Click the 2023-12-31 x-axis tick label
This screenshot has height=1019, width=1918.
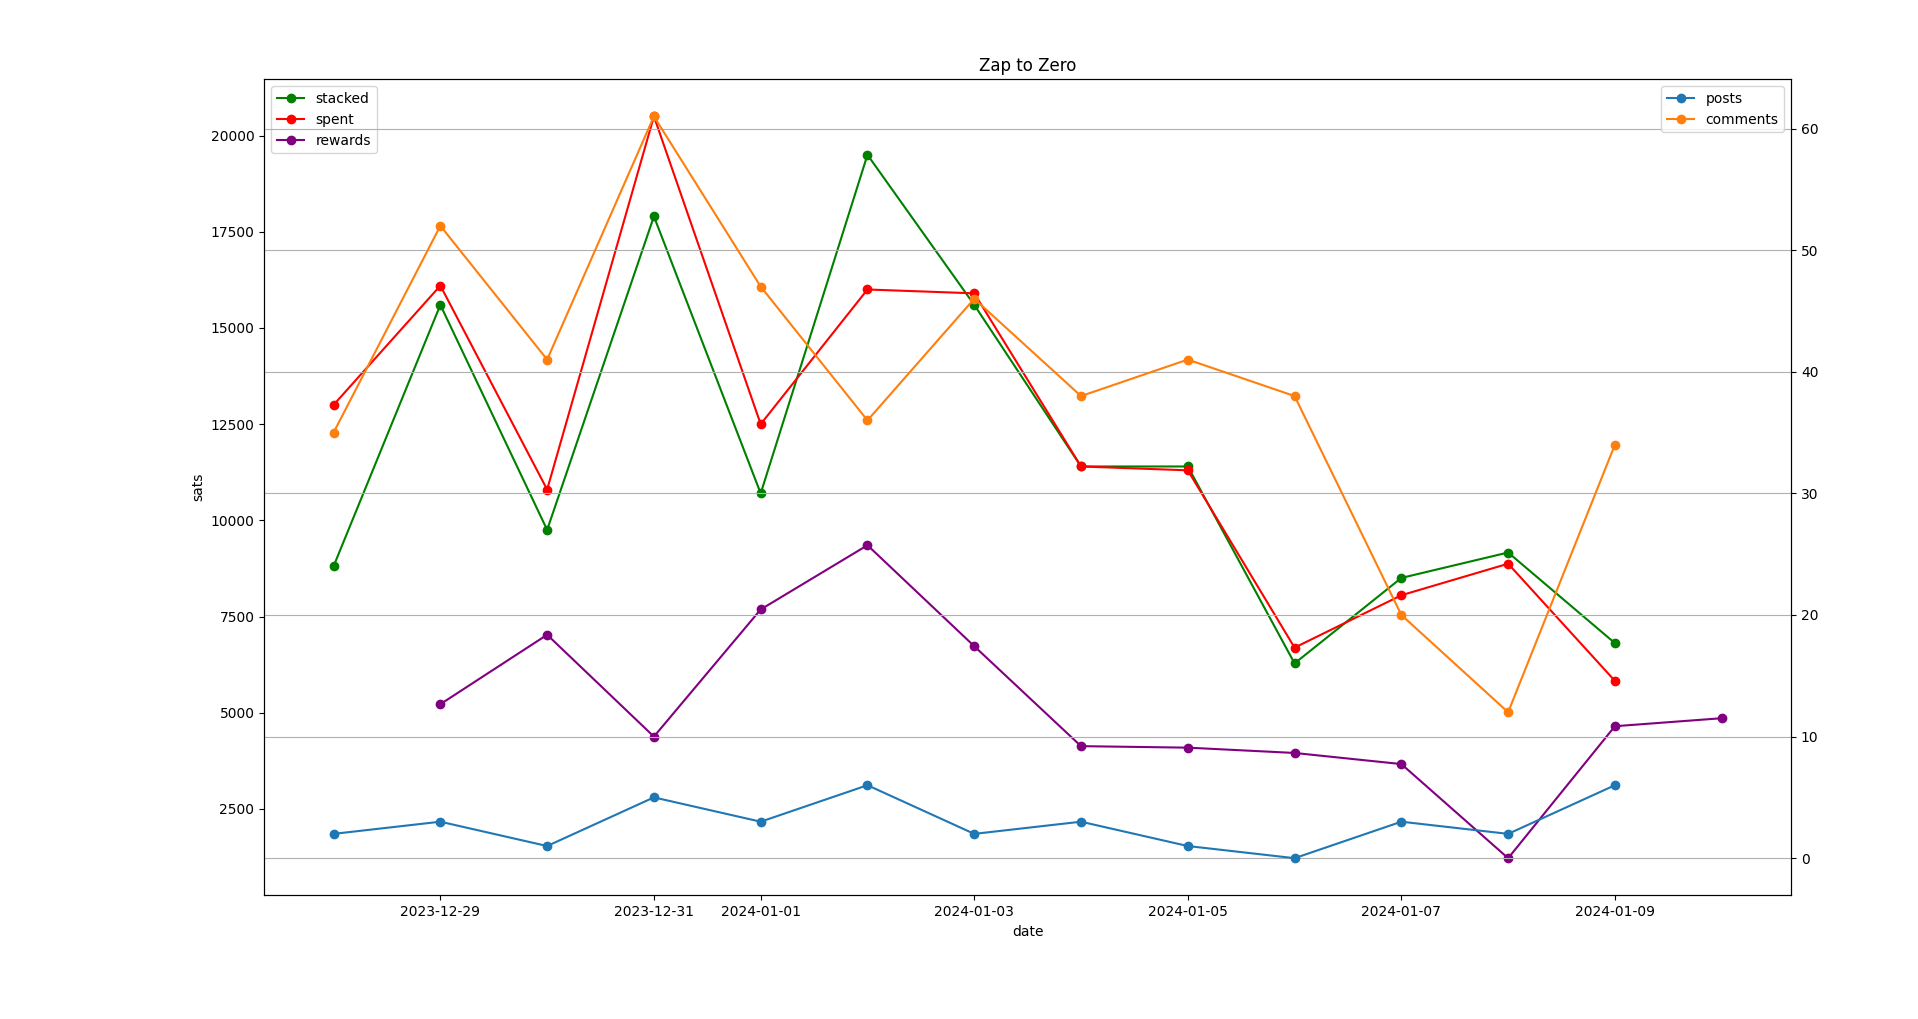coord(653,911)
